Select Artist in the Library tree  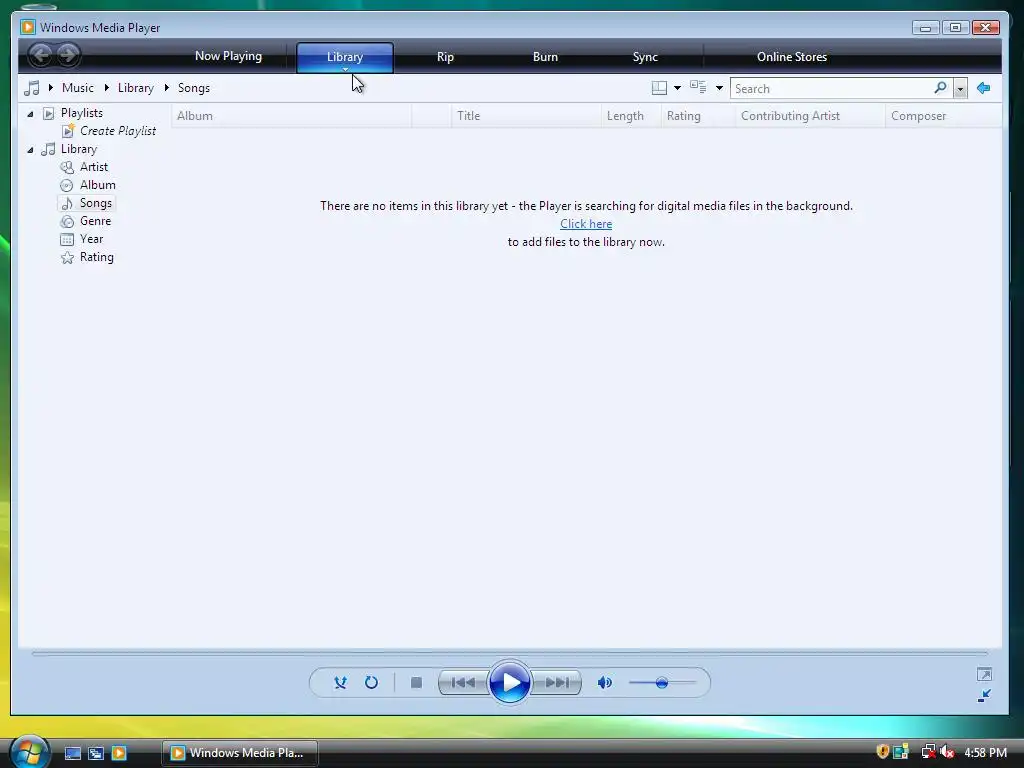93,167
